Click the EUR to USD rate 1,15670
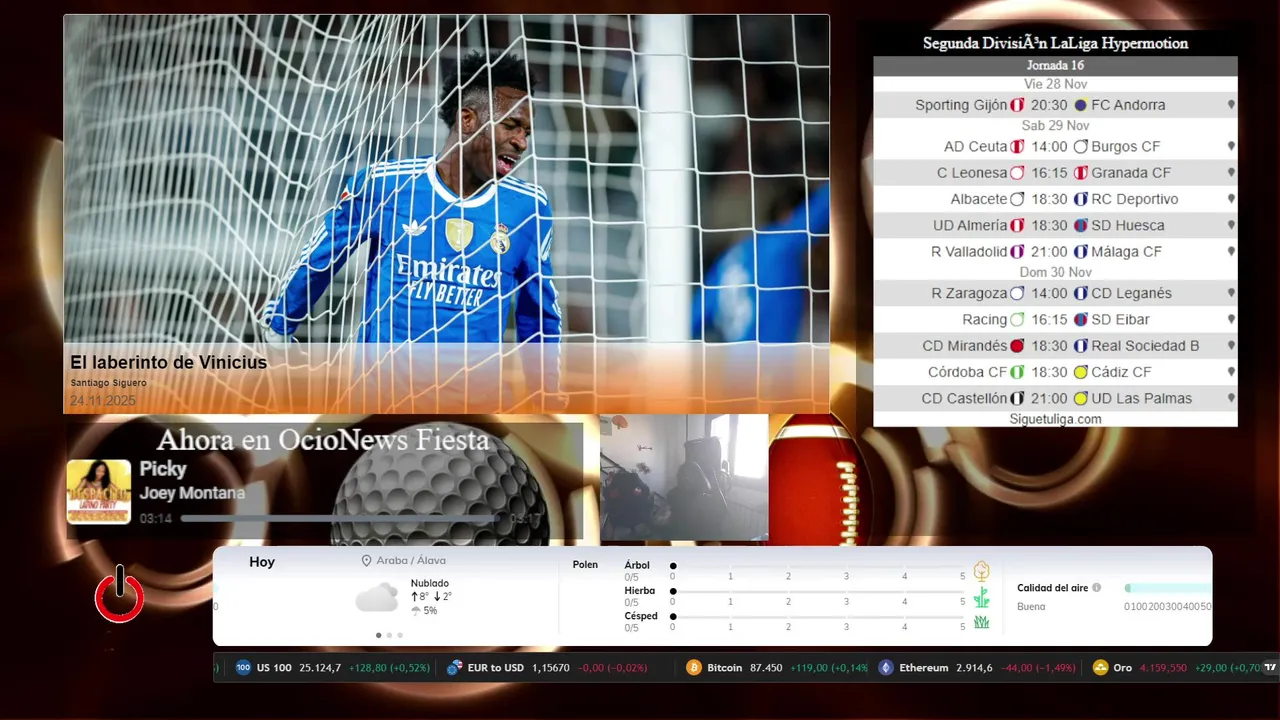The width and height of the screenshot is (1280, 720). [551, 668]
